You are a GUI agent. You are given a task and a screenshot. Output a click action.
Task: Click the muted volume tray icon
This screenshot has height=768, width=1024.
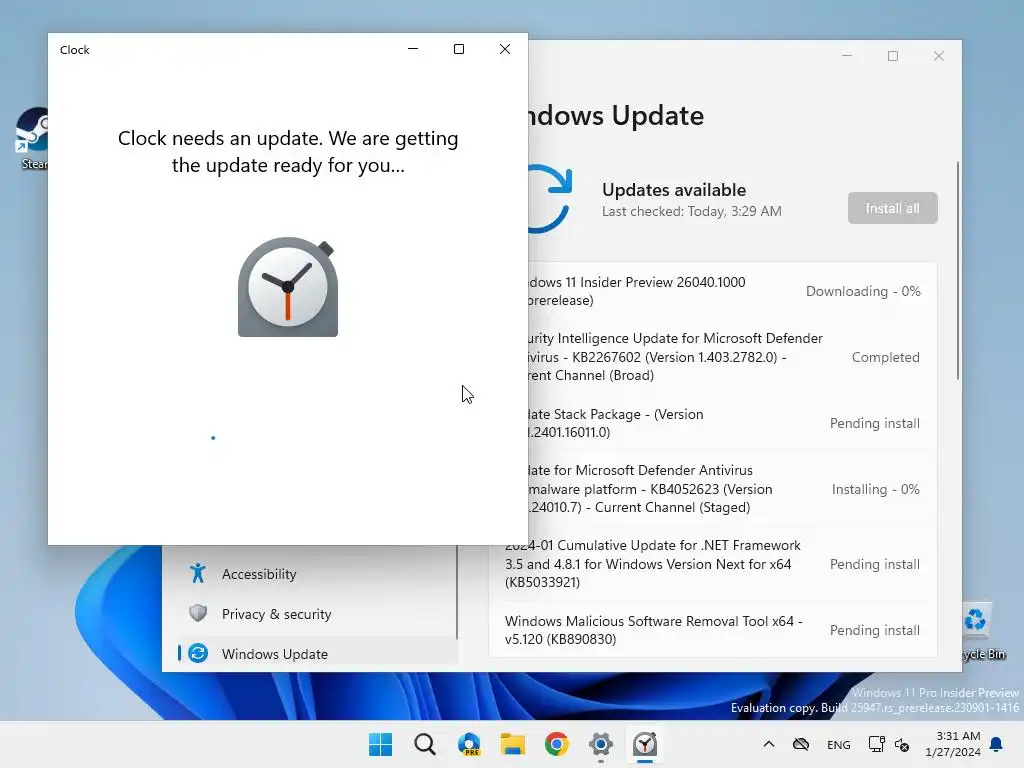pyautogui.click(x=902, y=744)
